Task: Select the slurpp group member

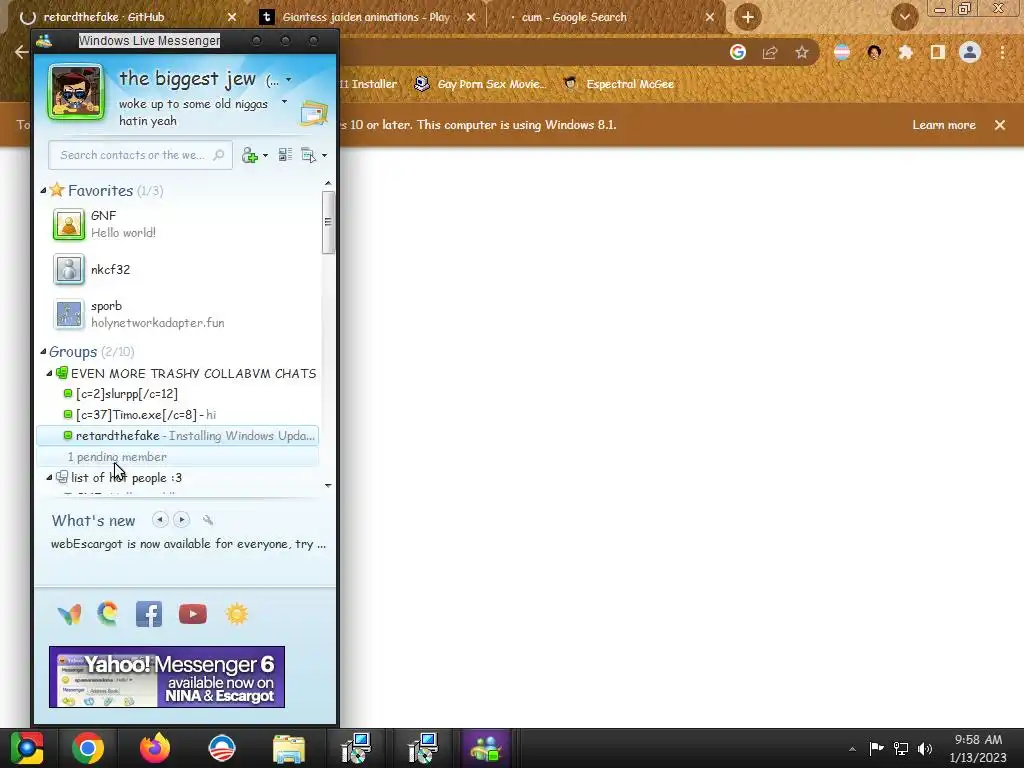Action: click(178, 394)
